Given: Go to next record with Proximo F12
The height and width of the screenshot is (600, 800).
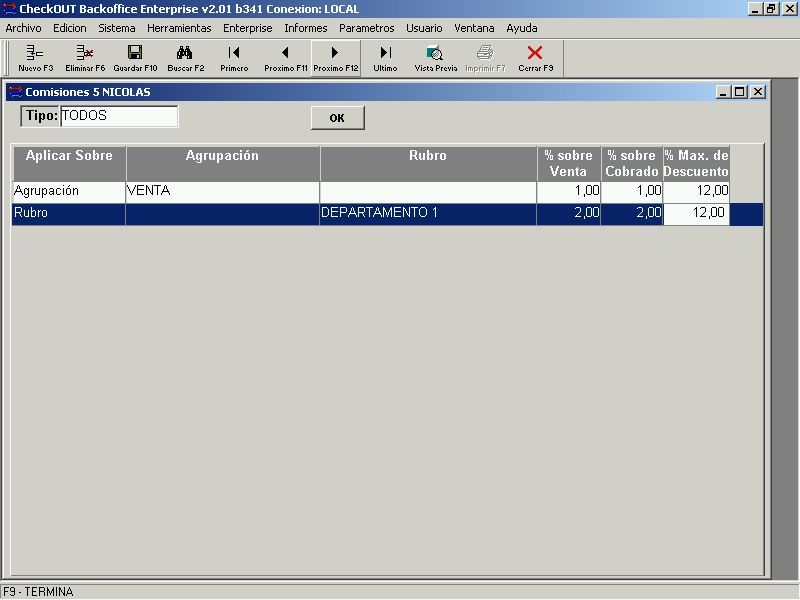Looking at the screenshot, I should point(336,58).
